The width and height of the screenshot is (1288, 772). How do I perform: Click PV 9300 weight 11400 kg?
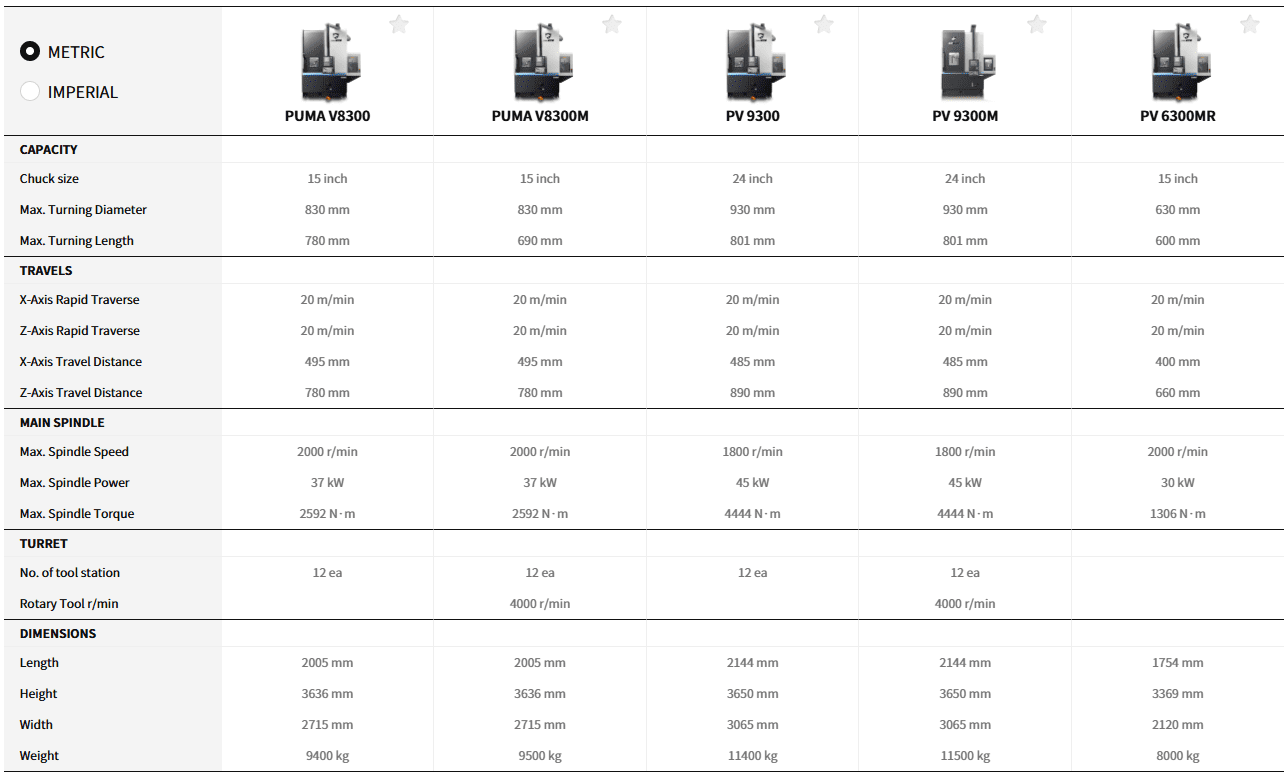(x=753, y=756)
